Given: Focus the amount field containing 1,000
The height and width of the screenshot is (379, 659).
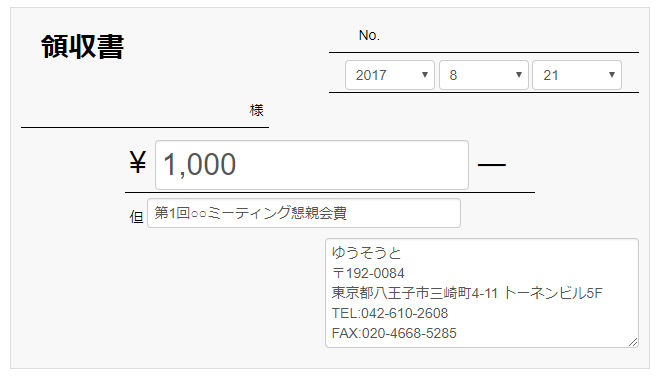Looking at the screenshot, I should coord(312,165).
